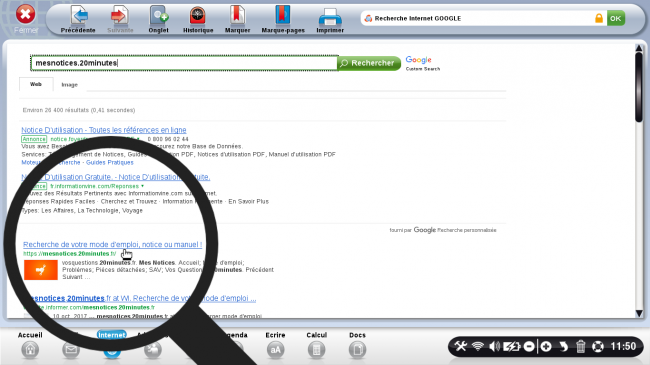Toggle the volume speaker icon

click(494, 346)
